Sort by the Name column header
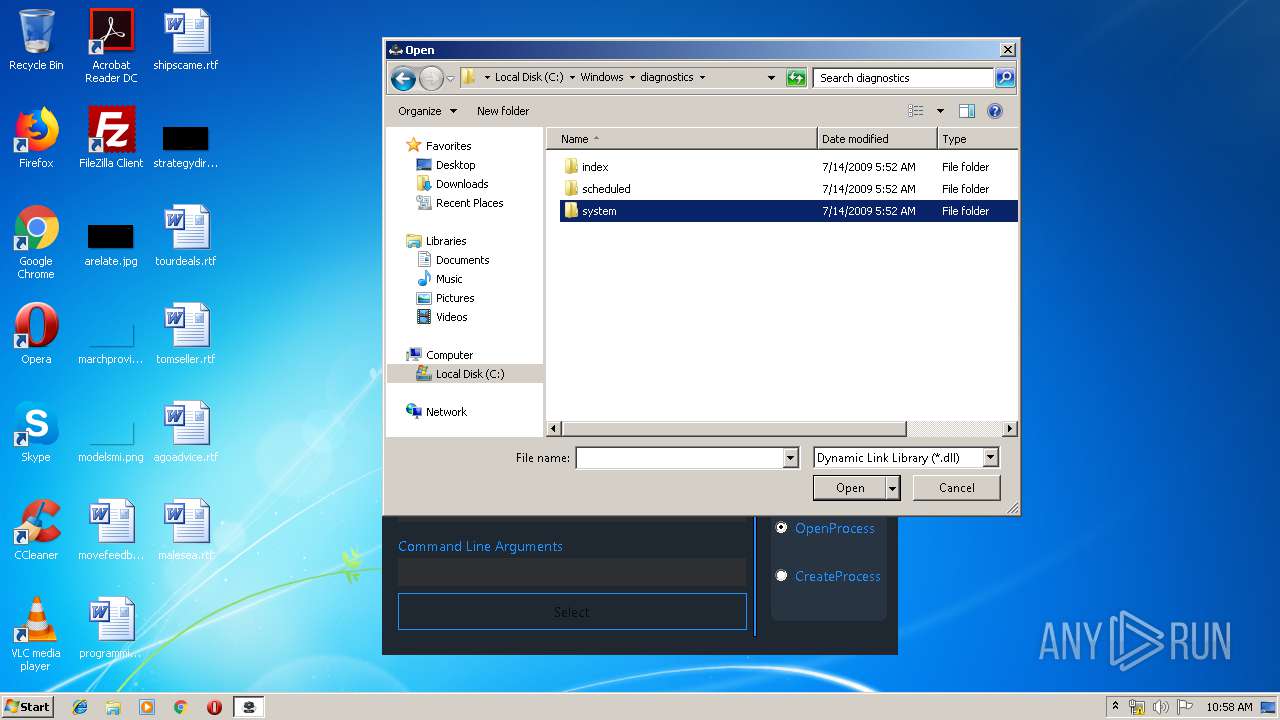The width and height of the screenshot is (1280, 720). (x=681, y=139)
